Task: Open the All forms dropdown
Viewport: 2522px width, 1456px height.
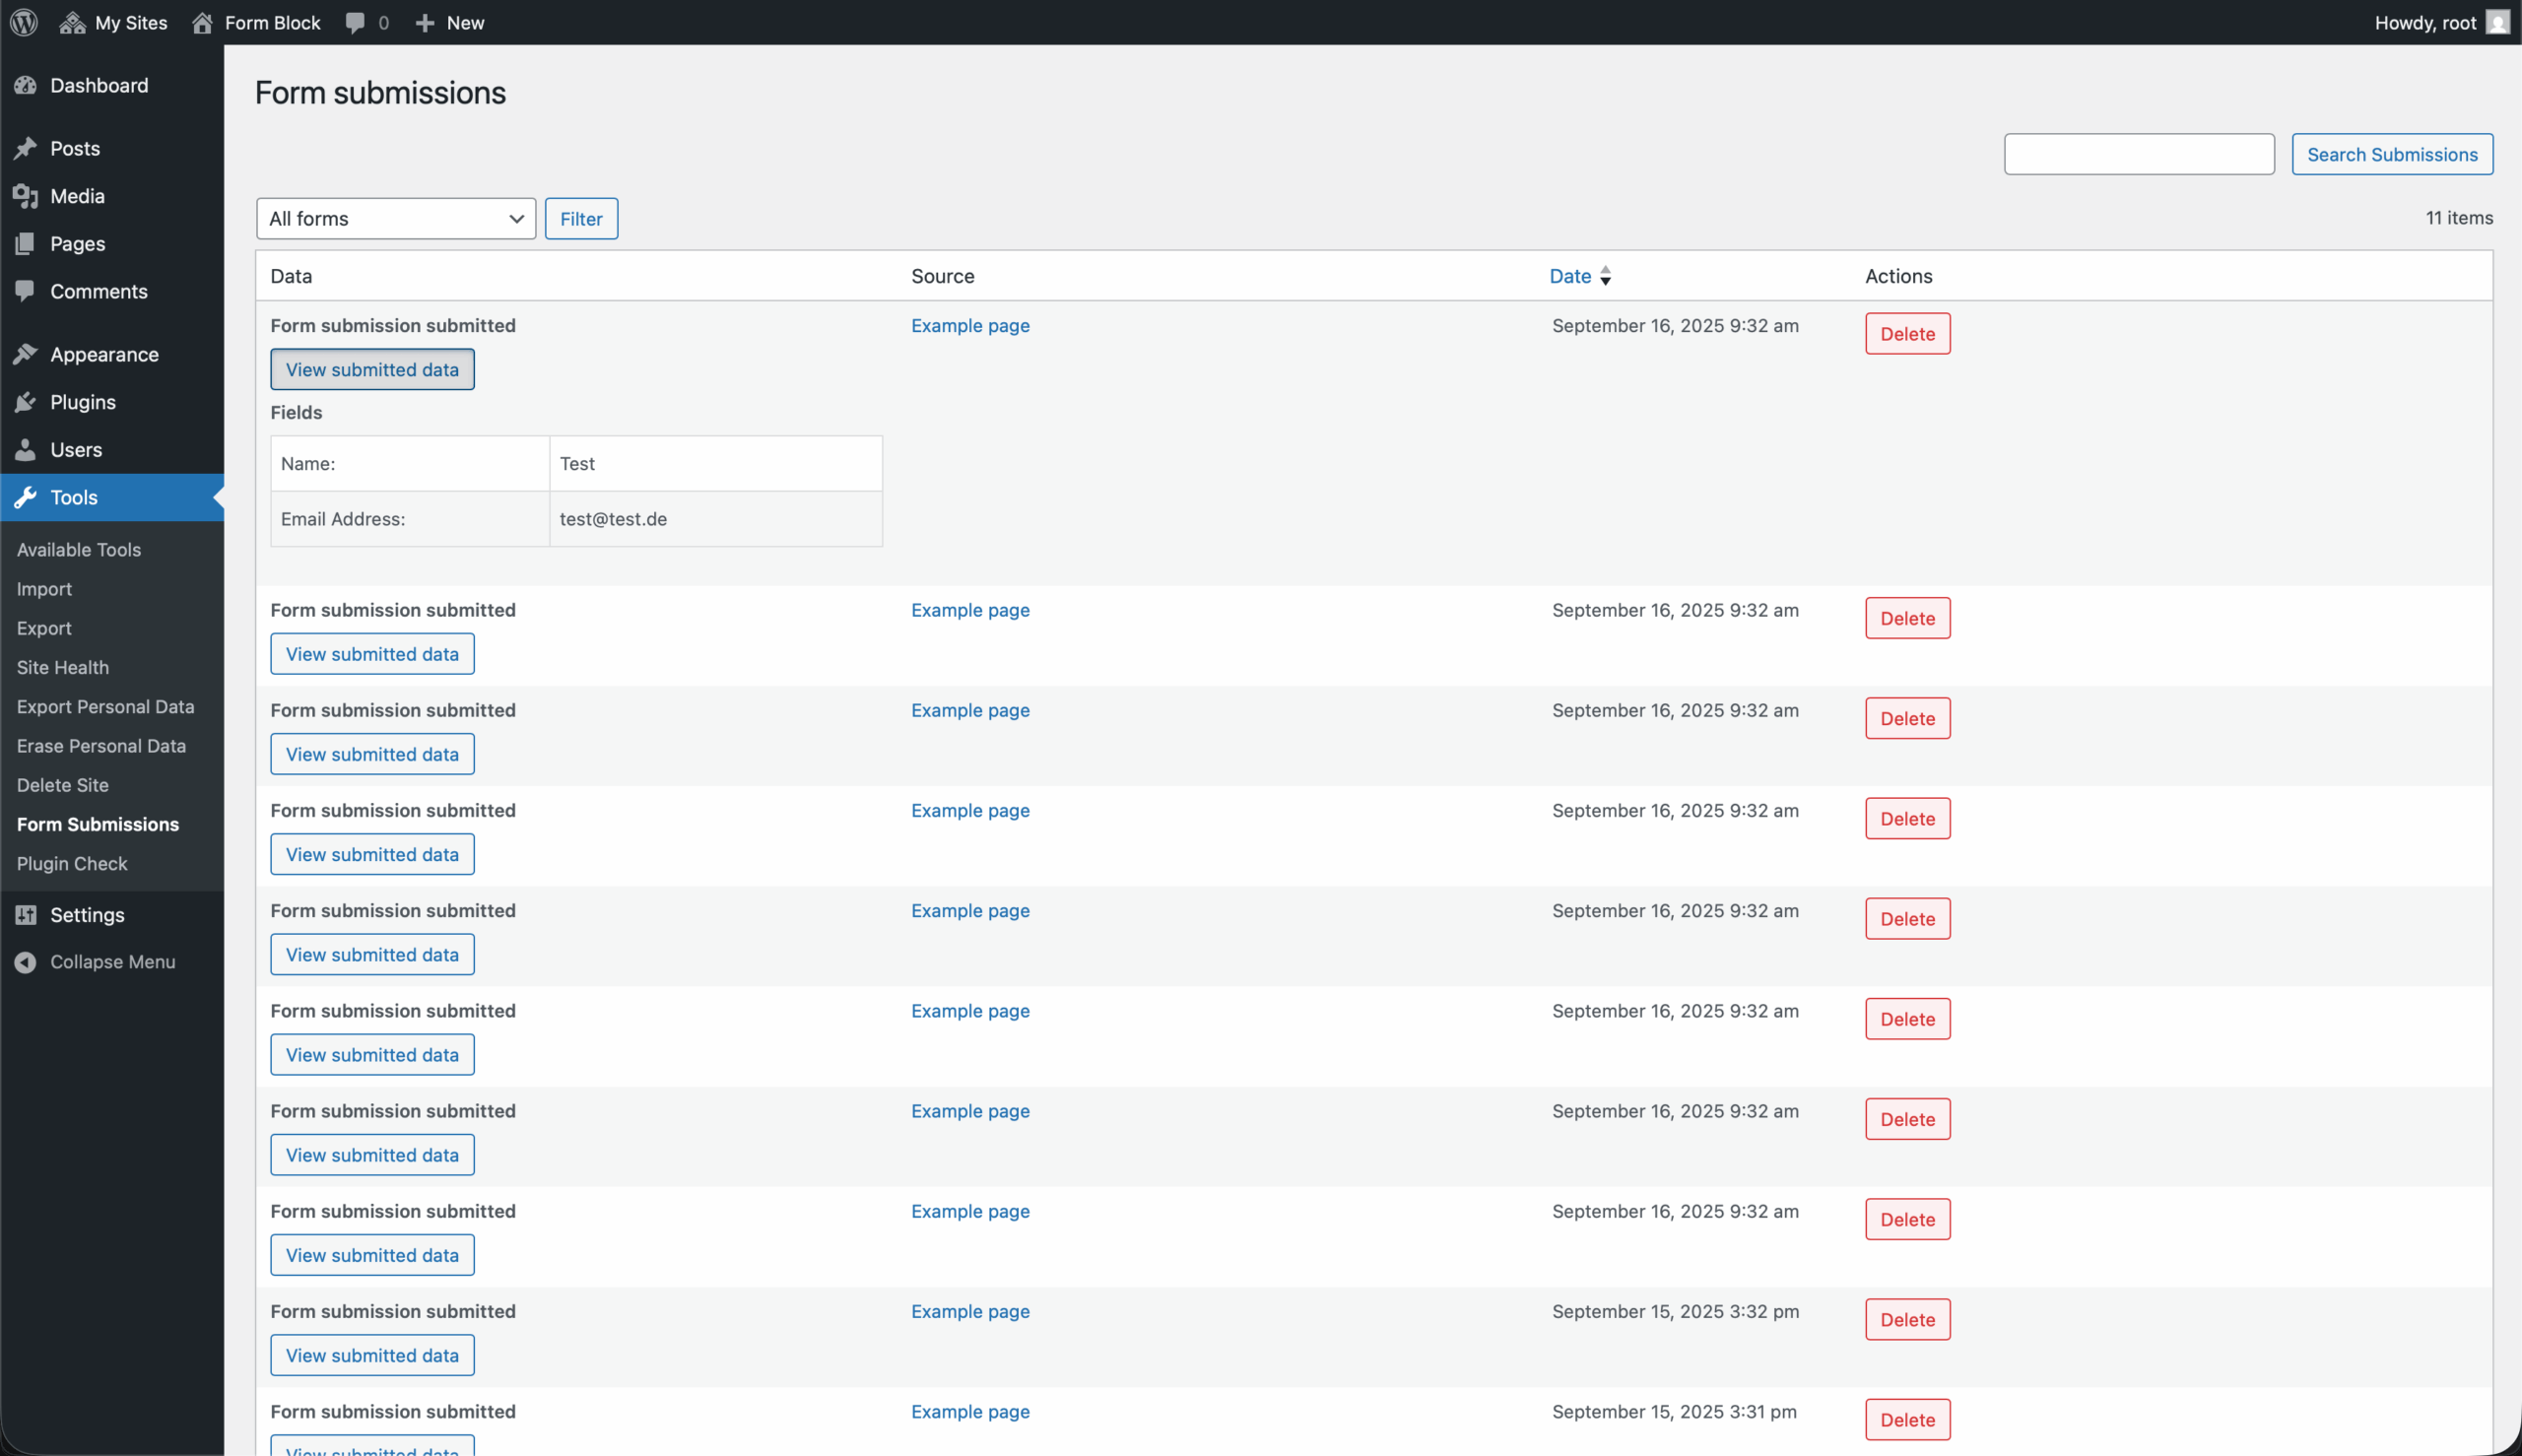Action: 395,218
